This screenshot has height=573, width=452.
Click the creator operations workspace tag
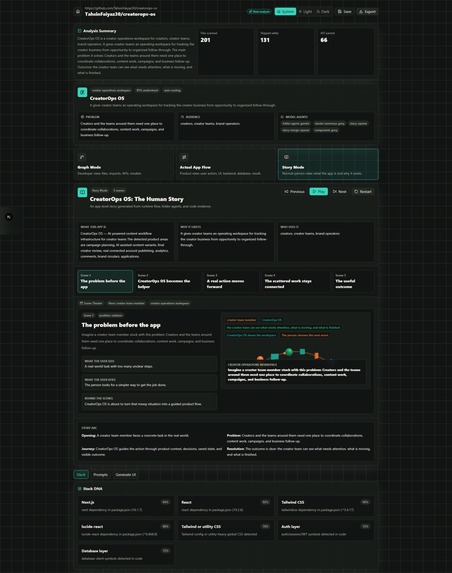[111, 90]
